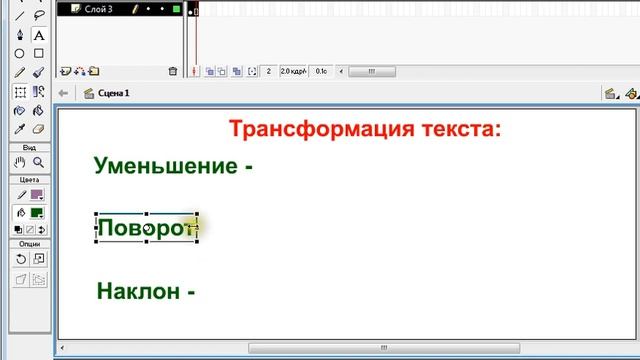Click the current frame number field

pyautogui.click(x=269, y=71)
